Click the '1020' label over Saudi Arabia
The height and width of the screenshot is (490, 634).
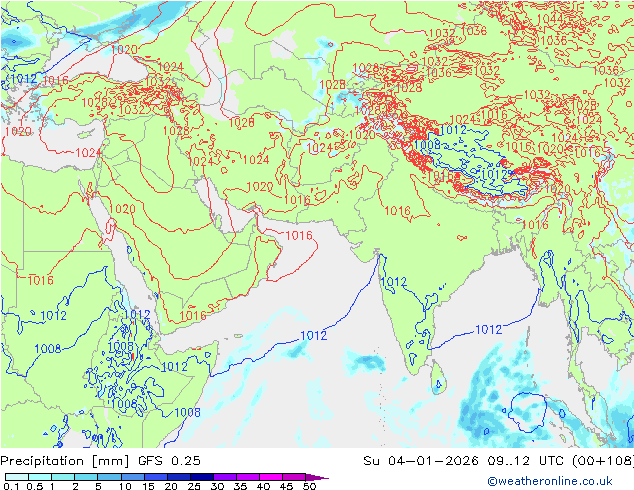(122, 209)
